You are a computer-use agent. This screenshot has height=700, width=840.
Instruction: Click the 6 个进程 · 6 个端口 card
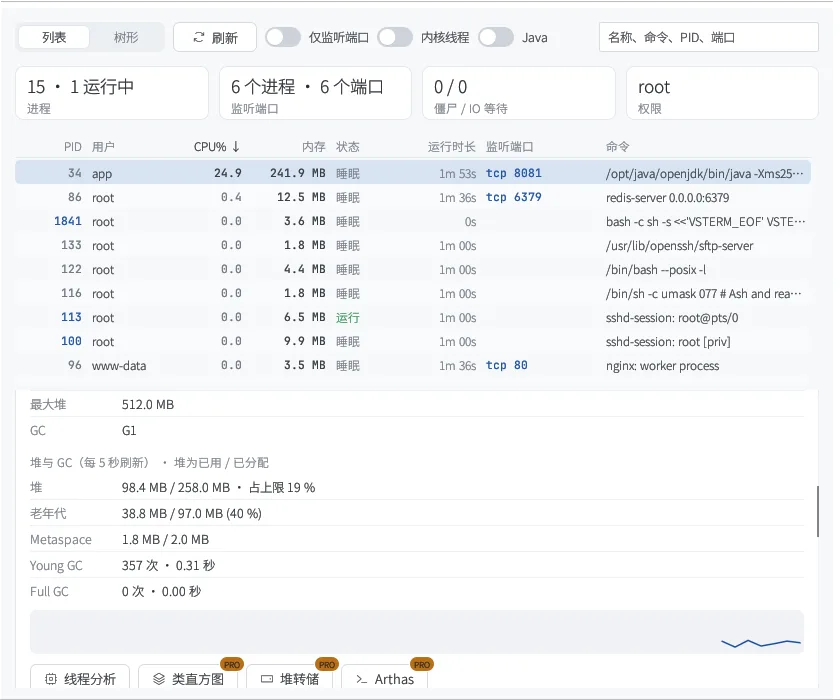tap(316, 93)
